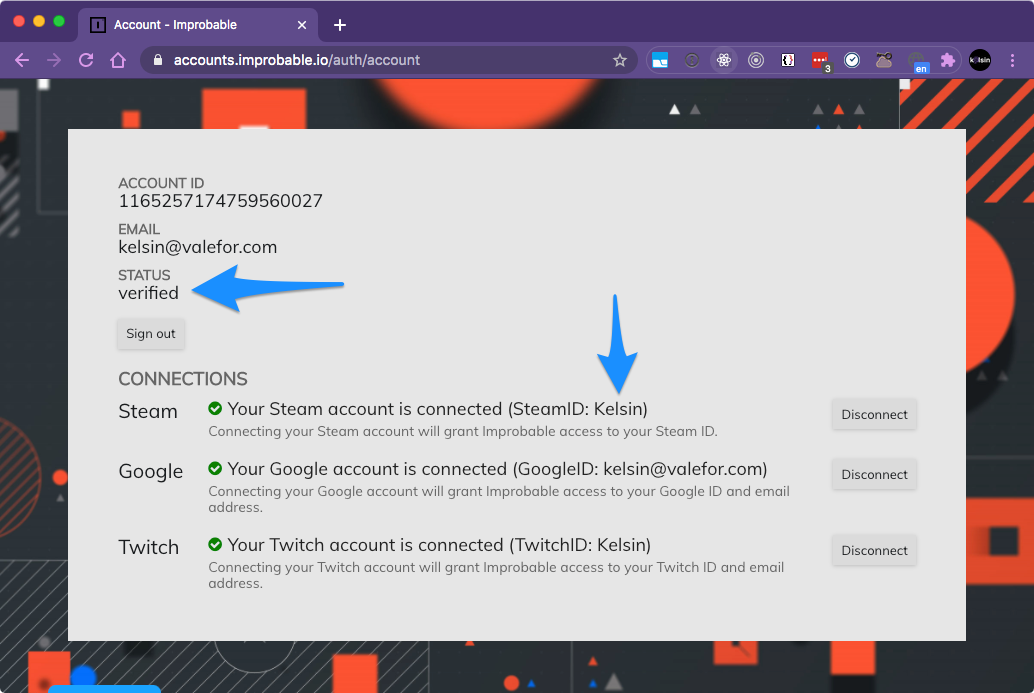This screenshot has width=1034, height=693.
Task: Click the green macOS fullscreen button
Action: 59,21
